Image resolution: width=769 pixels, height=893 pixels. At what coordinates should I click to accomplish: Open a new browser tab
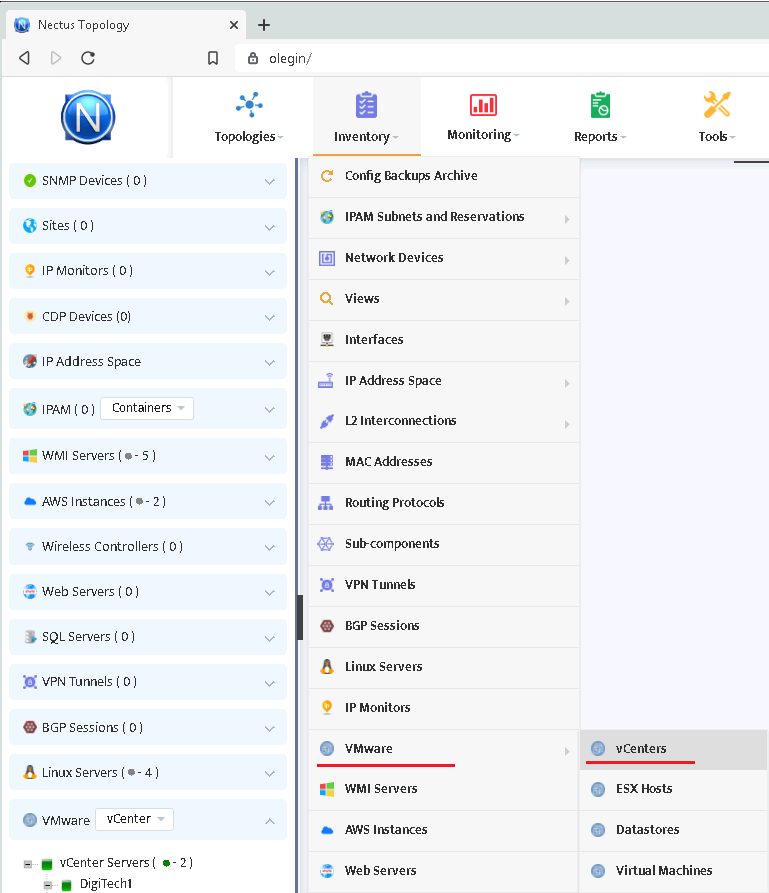pyautogui.click(x=264, y=25)
